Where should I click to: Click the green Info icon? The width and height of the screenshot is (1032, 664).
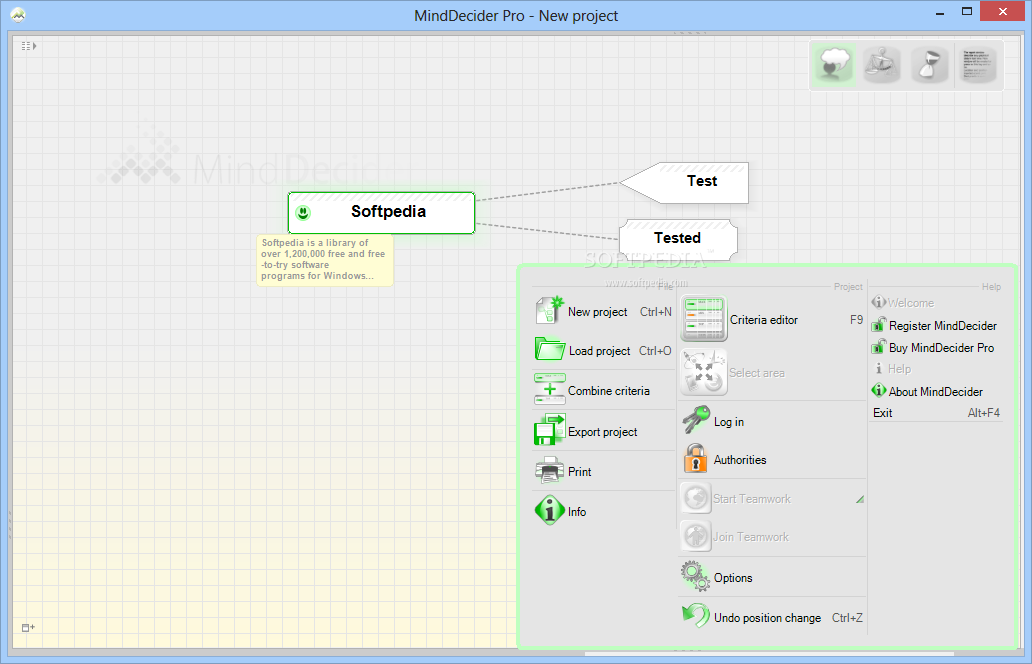click(x=550, y=510)
